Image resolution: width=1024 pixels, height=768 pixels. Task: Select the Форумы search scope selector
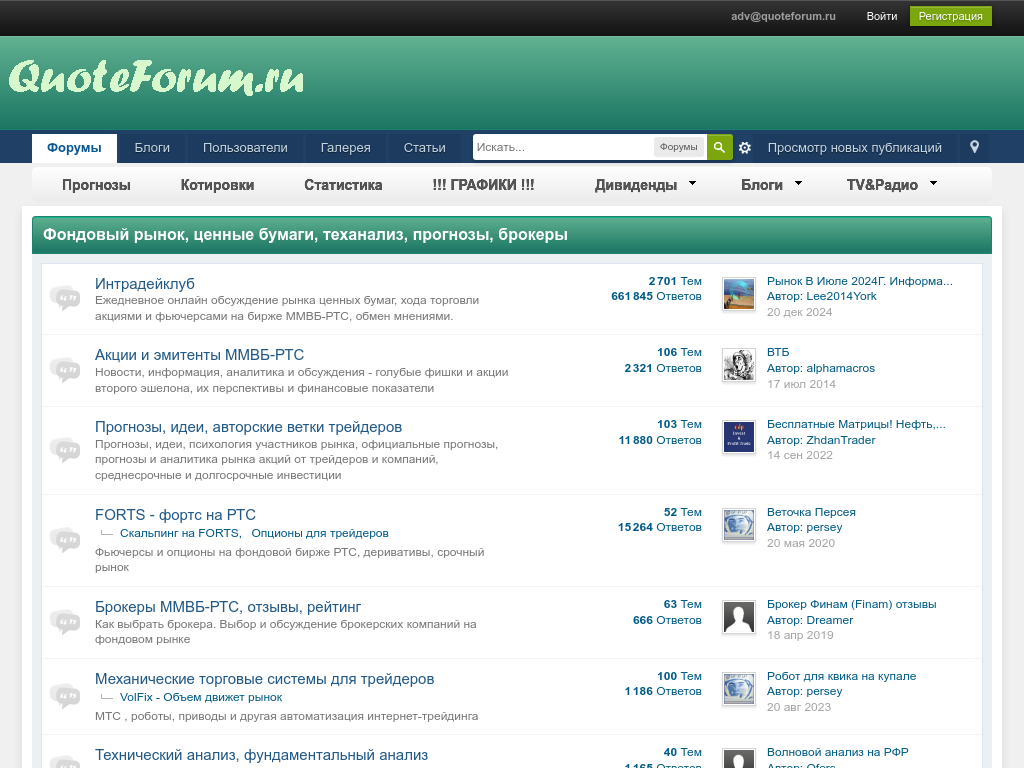pyautogui.click(x=679, y=147)
